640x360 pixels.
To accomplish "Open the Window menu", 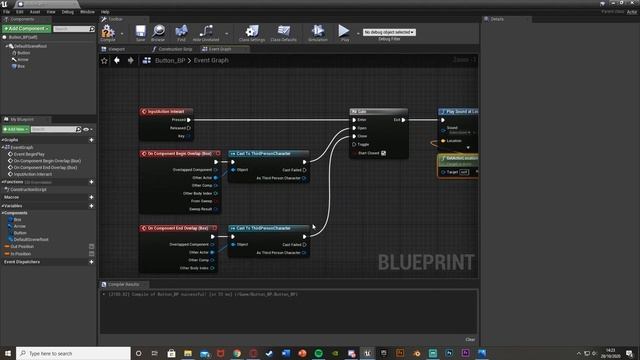I will (x=87, y=12).
